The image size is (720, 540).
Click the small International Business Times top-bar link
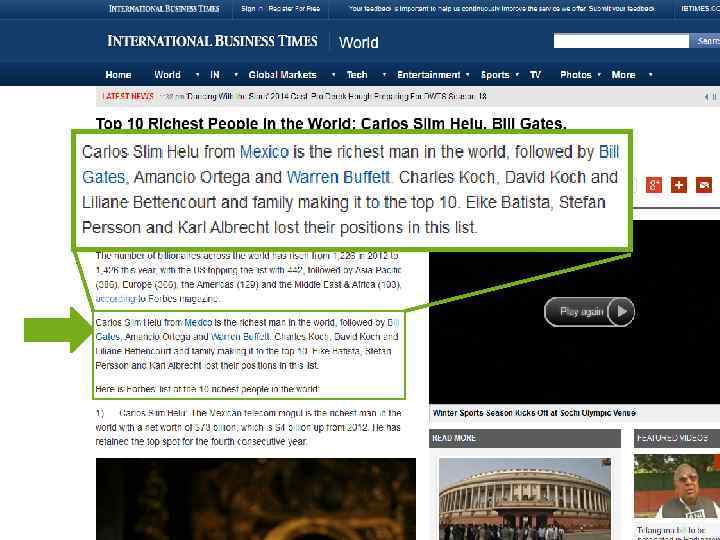pos(164,8)
